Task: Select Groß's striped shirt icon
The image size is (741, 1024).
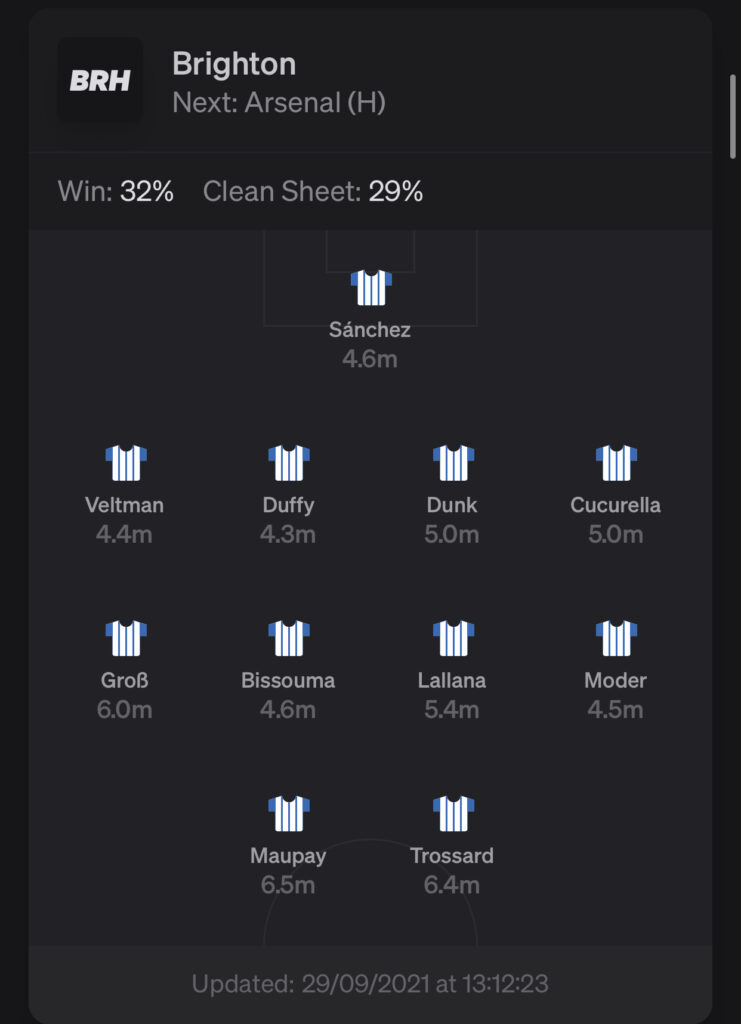Action: click(x=125, y=638)
